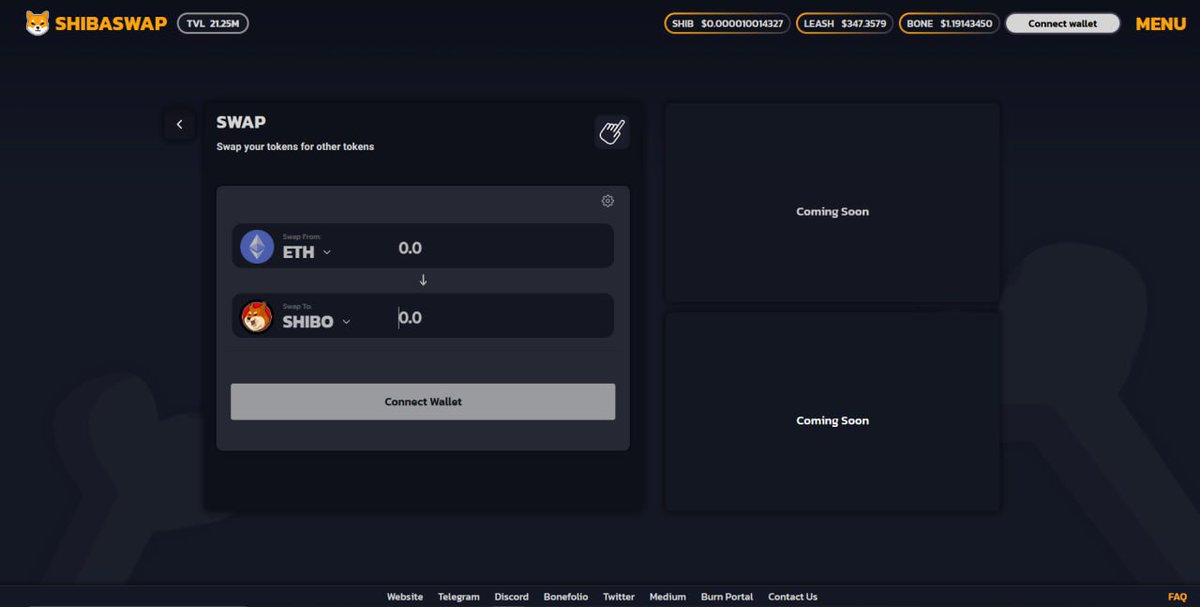
Task: Click the Swap From amount field
Action: (x=500, y=247)
